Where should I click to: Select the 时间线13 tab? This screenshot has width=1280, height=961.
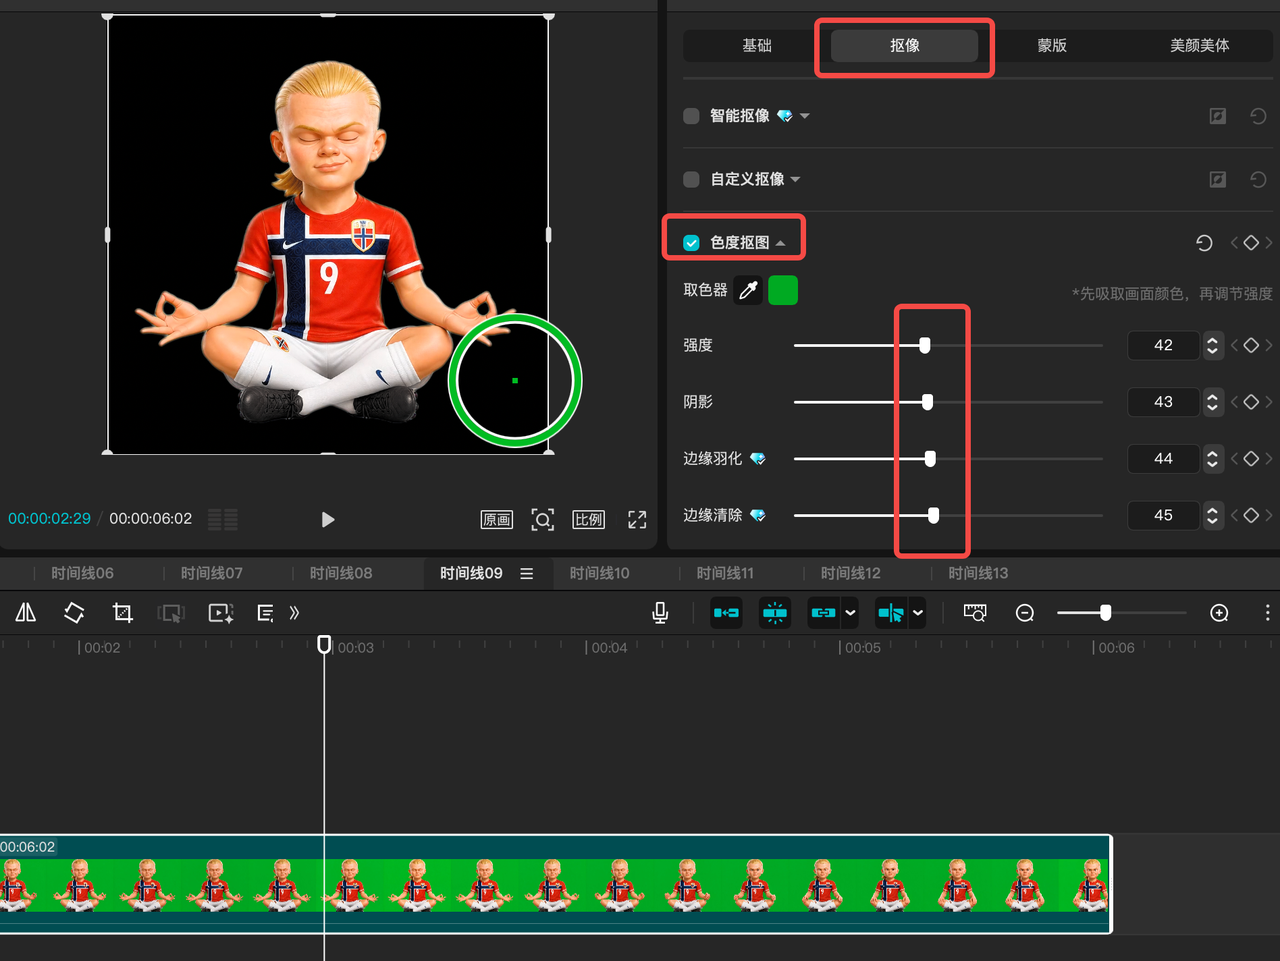coord(978,574)
